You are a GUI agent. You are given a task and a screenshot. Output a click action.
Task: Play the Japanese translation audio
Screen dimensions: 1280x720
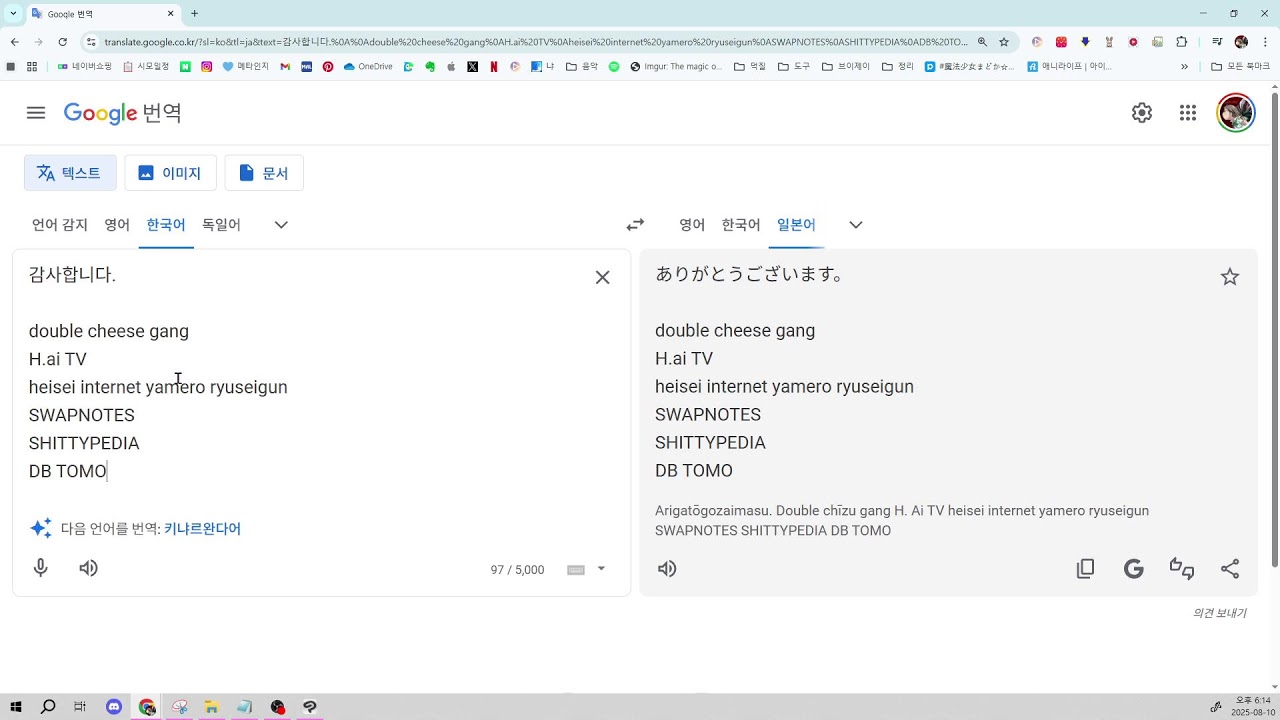667,569
